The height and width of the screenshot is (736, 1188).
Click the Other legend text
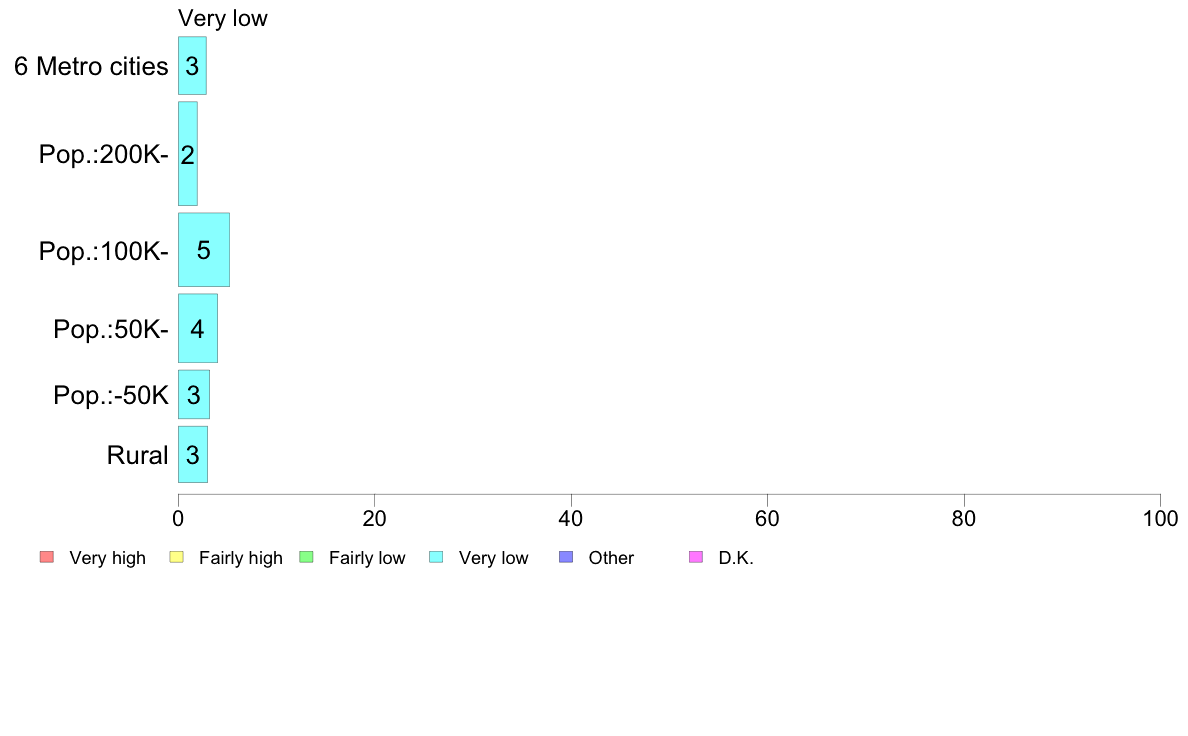tap(611, 558)
